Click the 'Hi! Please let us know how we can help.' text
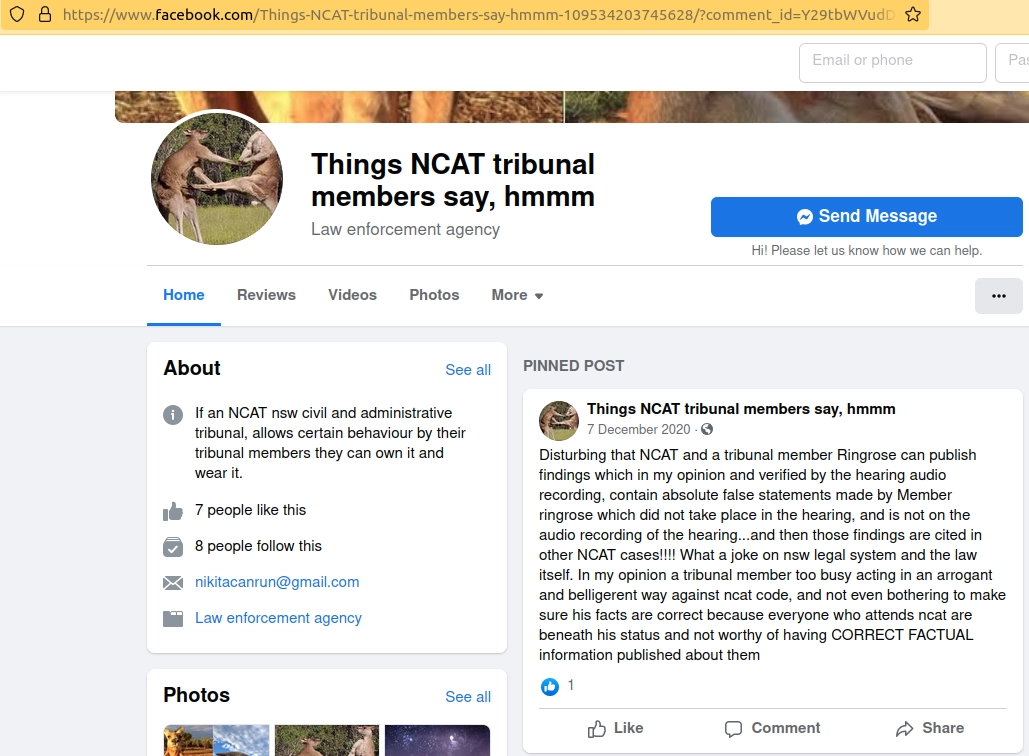This screenshot has height=756, width=1029. click(867, 251)
